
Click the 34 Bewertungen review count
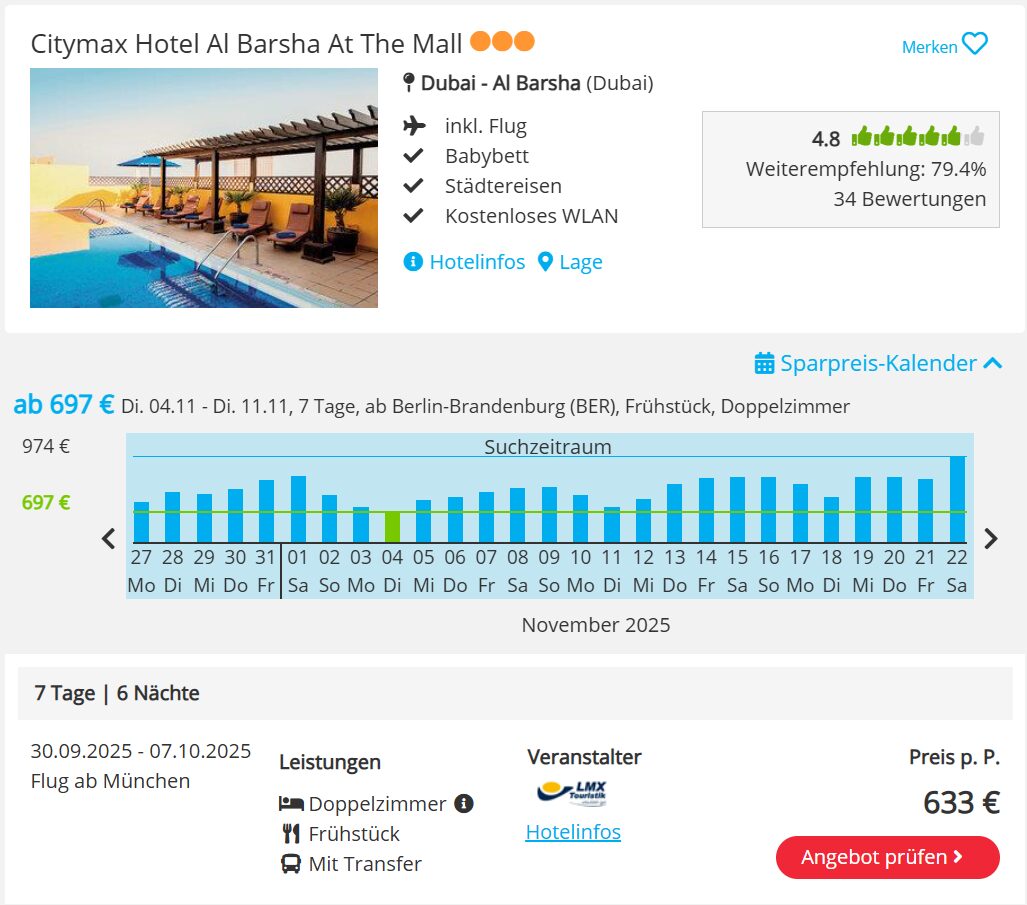tap(909, 199)
